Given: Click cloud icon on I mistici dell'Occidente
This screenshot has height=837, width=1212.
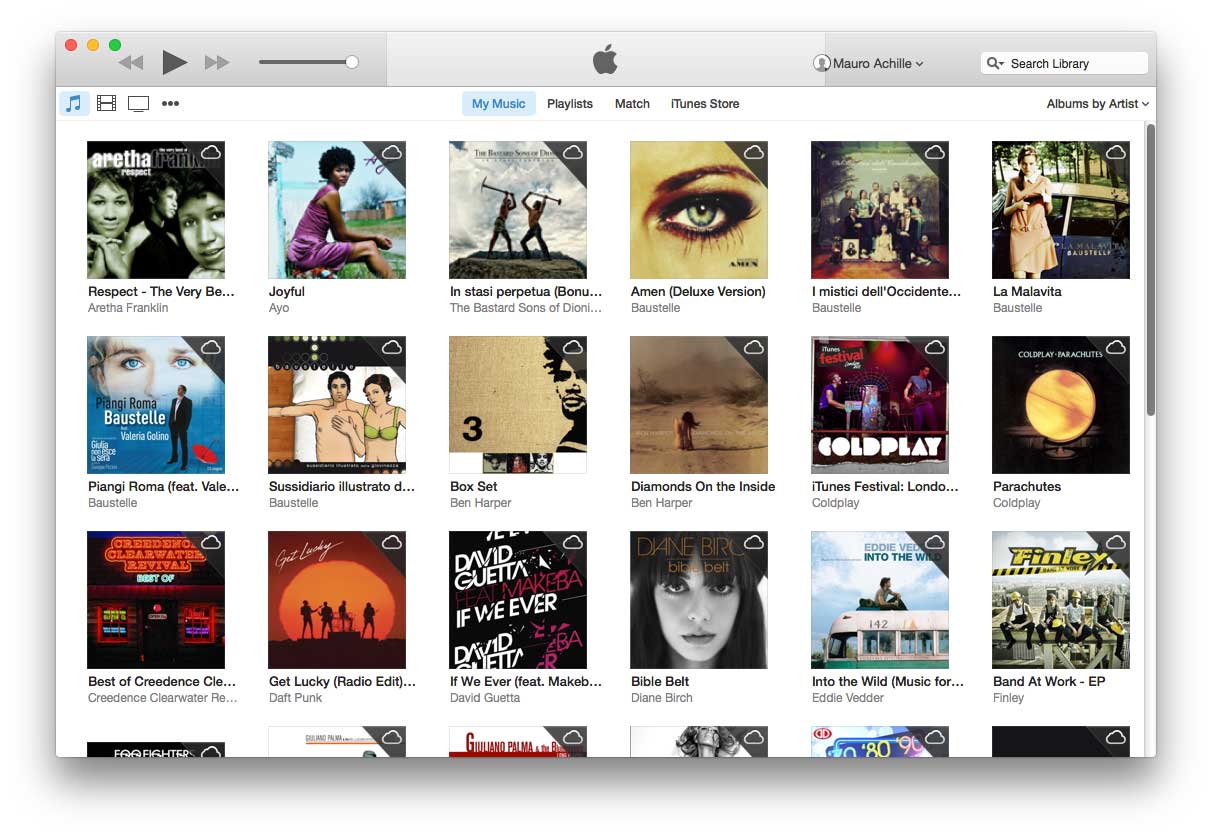Looking at the screenshot, I should pyautogui.click(x=935, y=153).
